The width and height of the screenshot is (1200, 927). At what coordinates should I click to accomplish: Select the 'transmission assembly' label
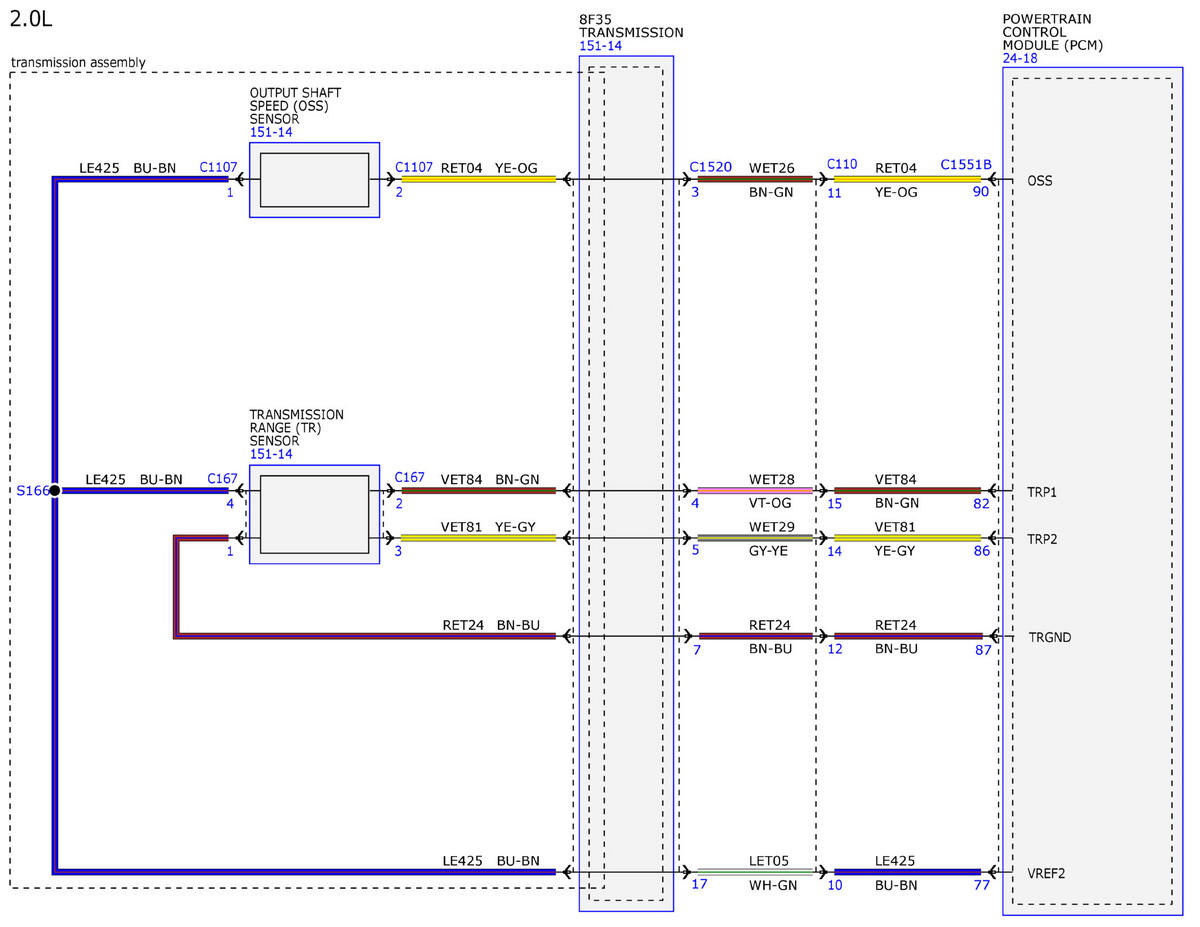pos(78,62)
